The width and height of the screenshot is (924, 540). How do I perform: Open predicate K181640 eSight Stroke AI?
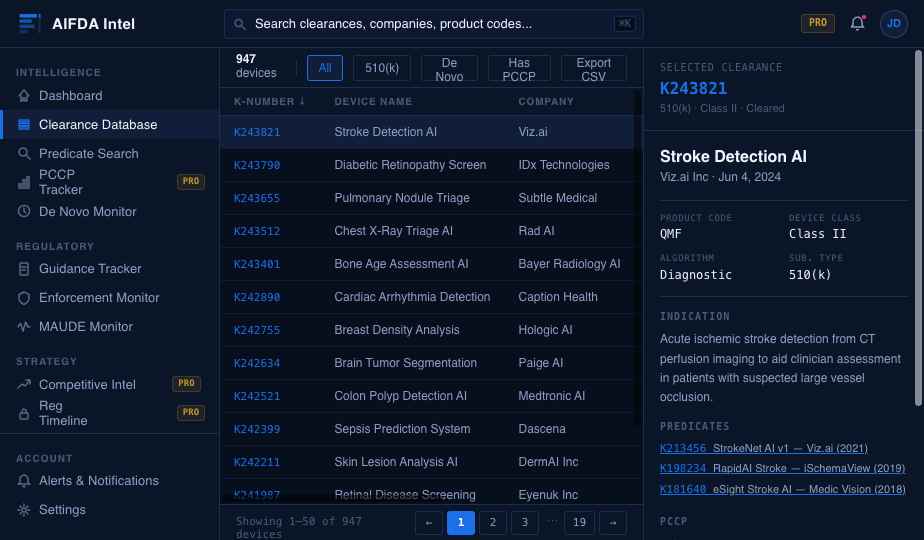pyautogui.click(x=783, y=489)
